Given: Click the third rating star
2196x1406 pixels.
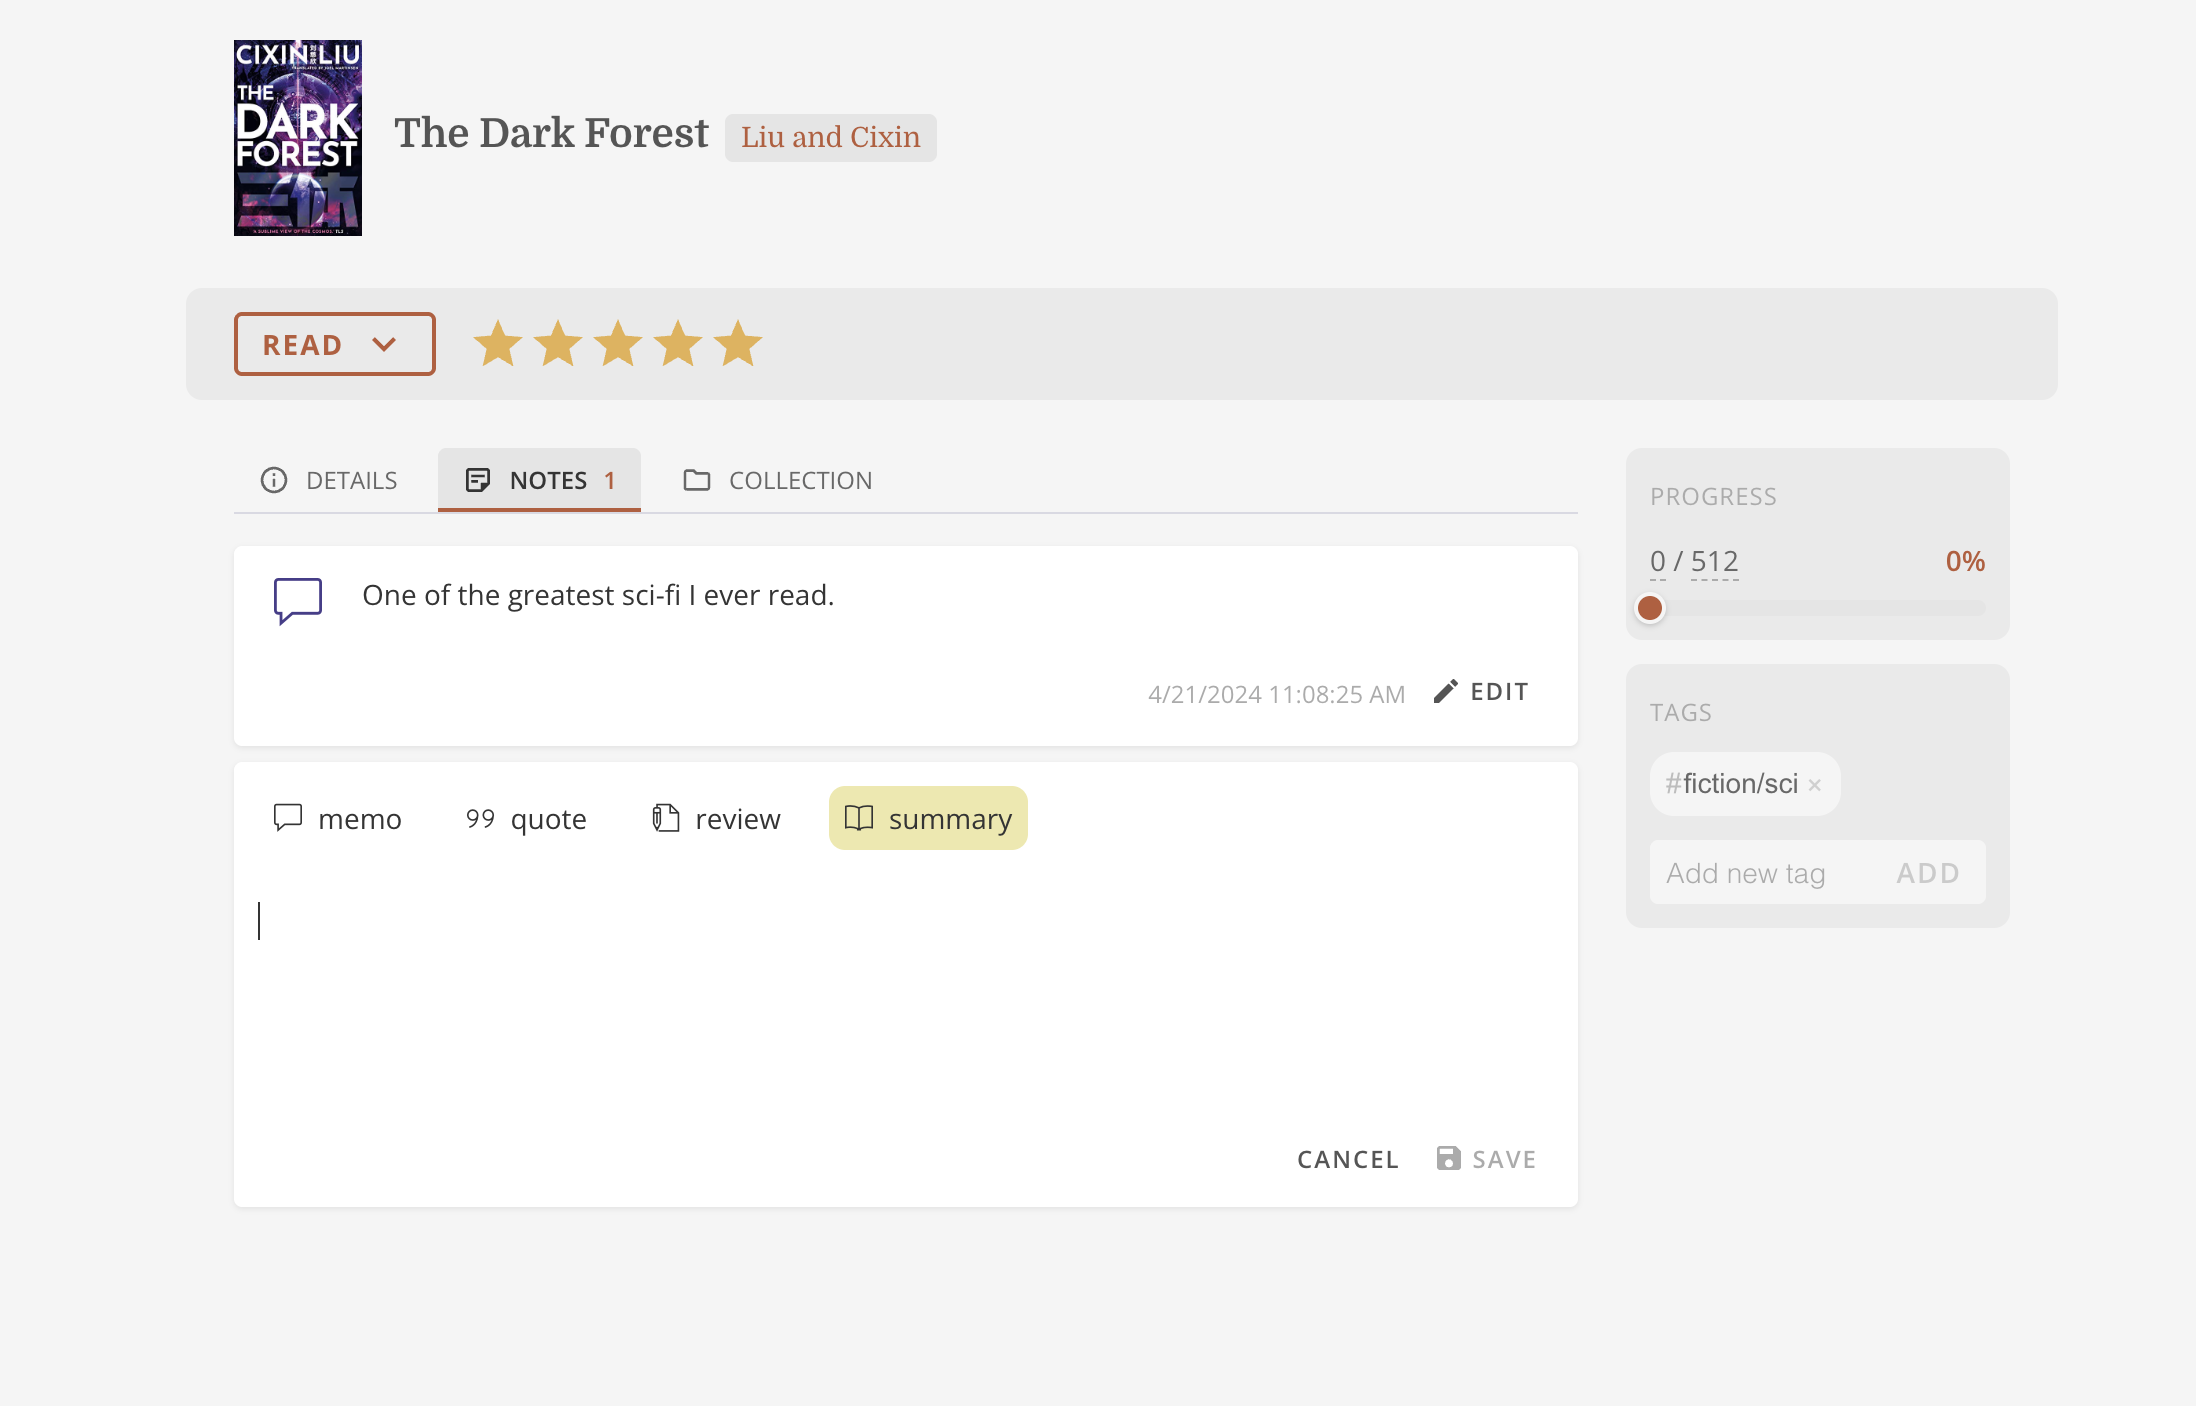Looking at the screenshot, I should [x=618, y=344].
